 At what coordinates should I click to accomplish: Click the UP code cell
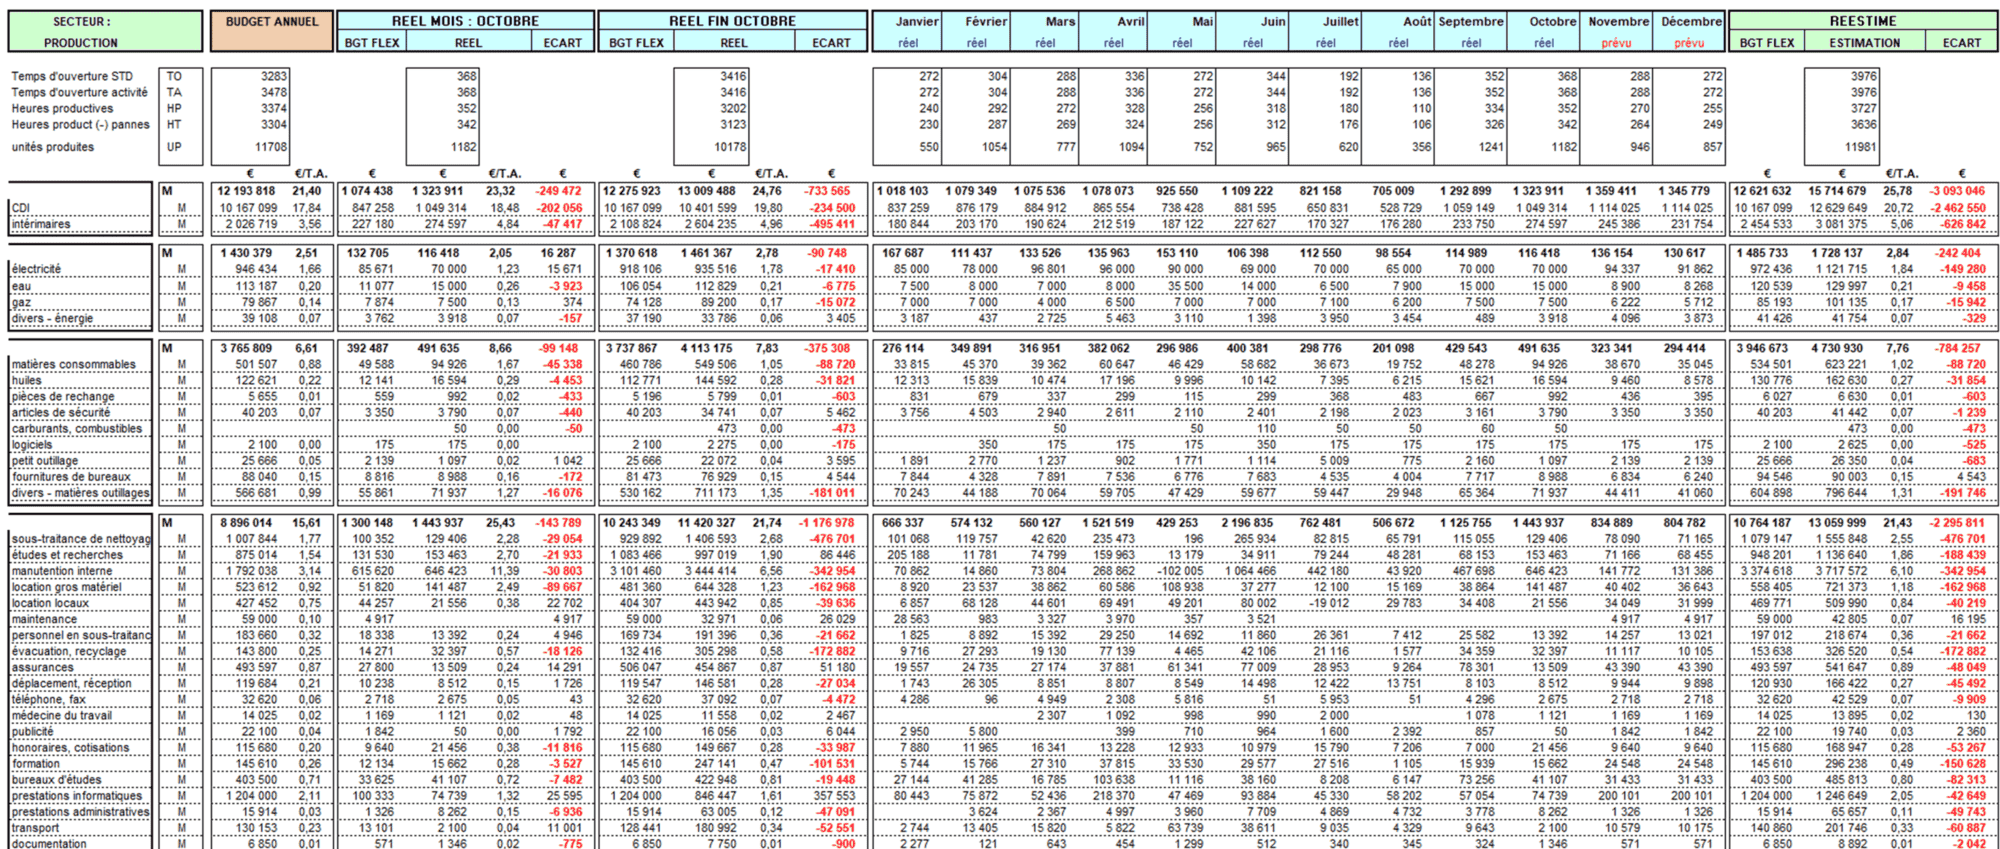tap(174, 147)
